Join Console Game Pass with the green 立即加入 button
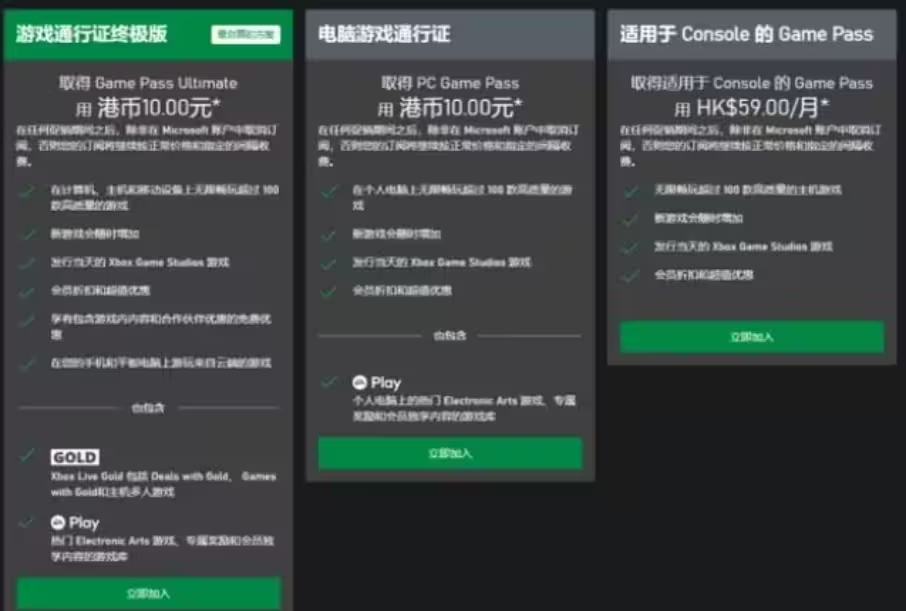 coord(752,336)
